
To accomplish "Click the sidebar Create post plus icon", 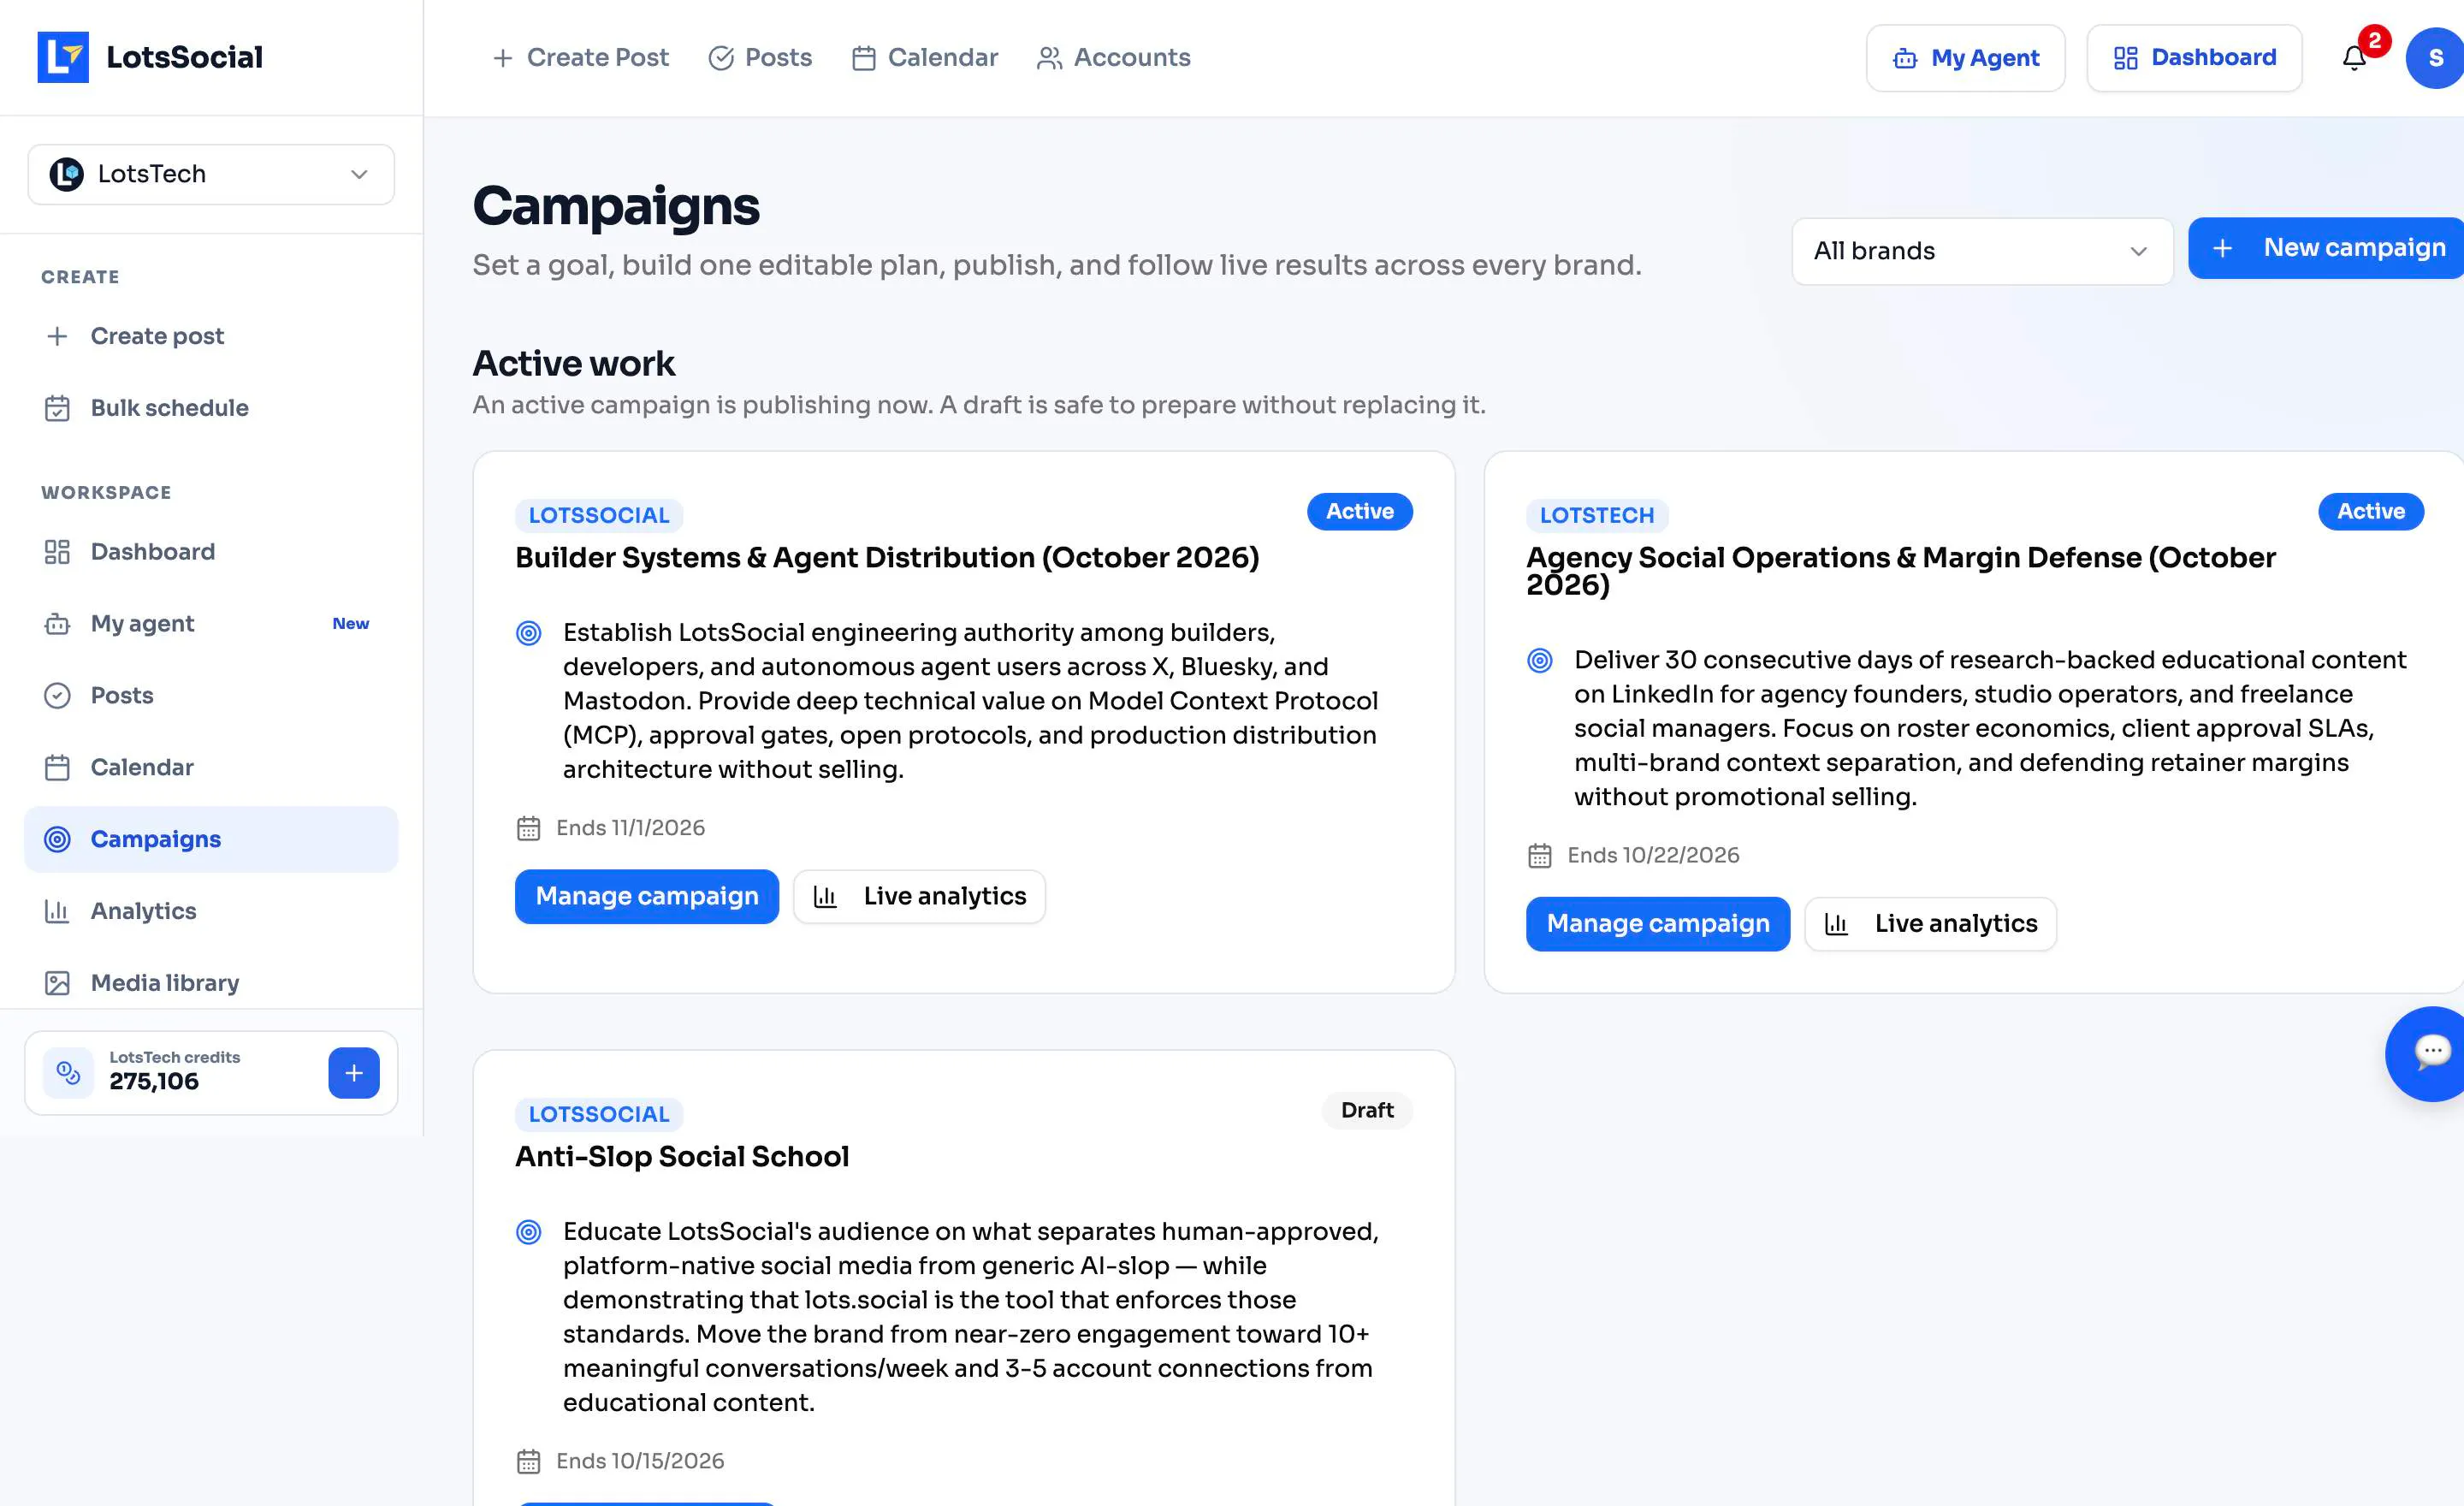I will point(58,336).
